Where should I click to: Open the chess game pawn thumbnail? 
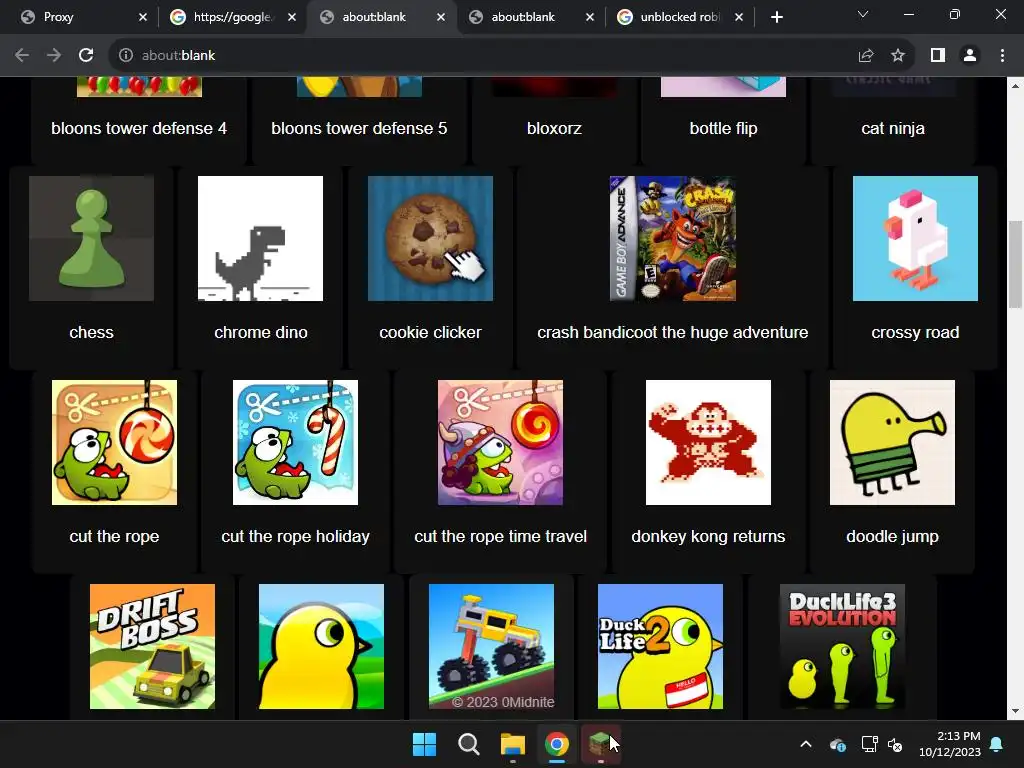(x=91, y=238)
